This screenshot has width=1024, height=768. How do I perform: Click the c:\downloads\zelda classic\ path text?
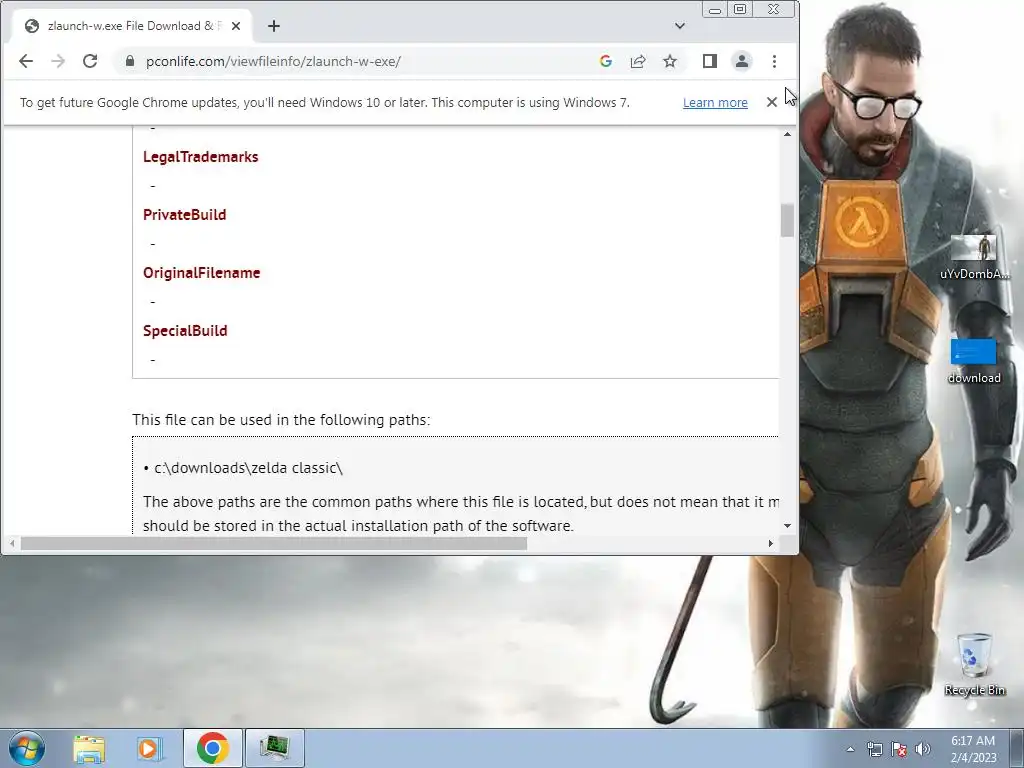(x=248, y=468)
